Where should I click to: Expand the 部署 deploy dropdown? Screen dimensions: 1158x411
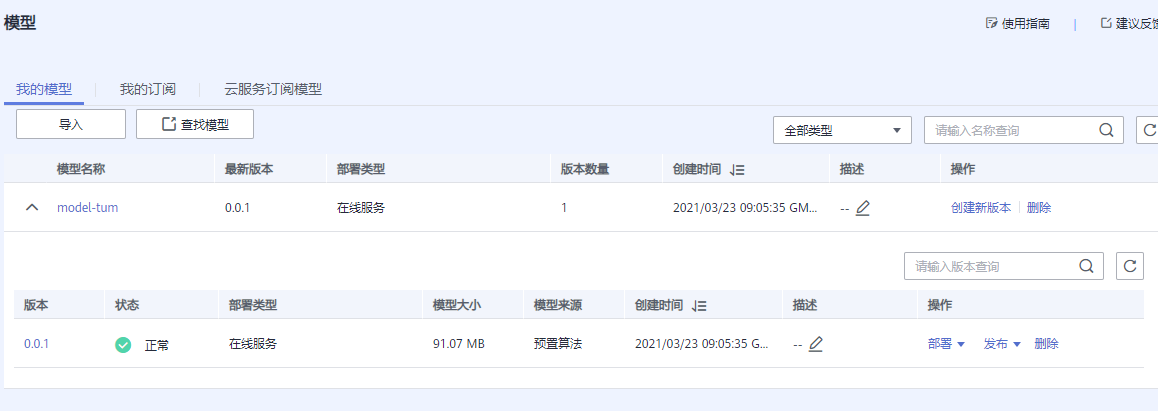[945, 344]
